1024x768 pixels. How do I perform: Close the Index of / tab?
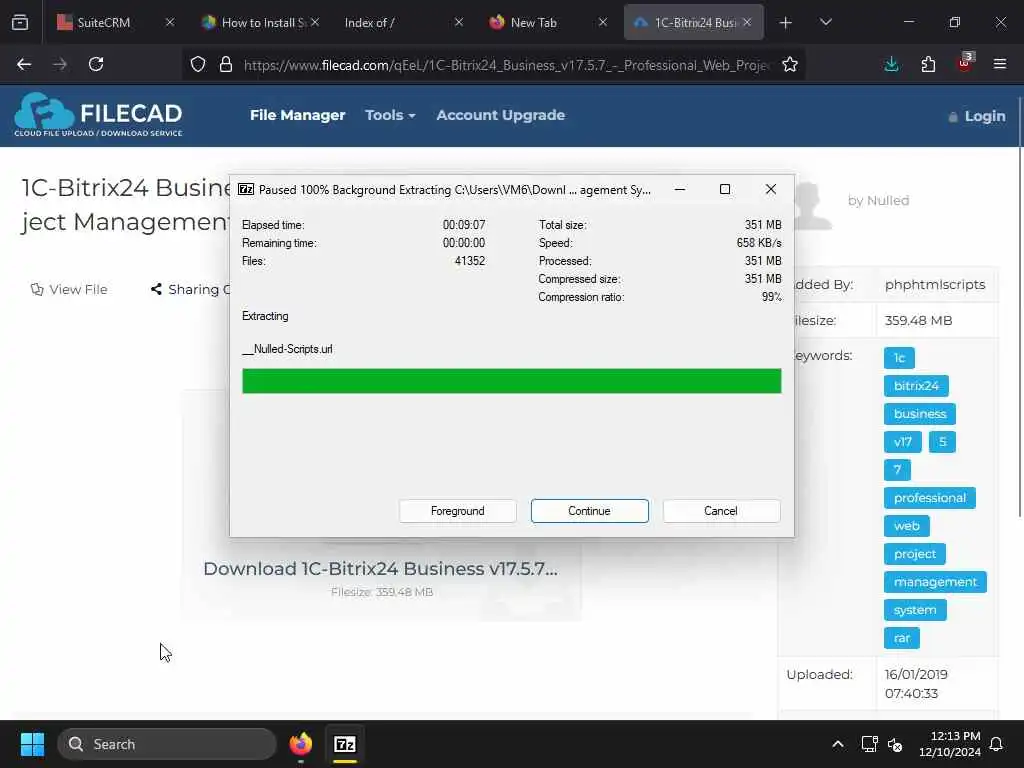(x=458, y=22)
